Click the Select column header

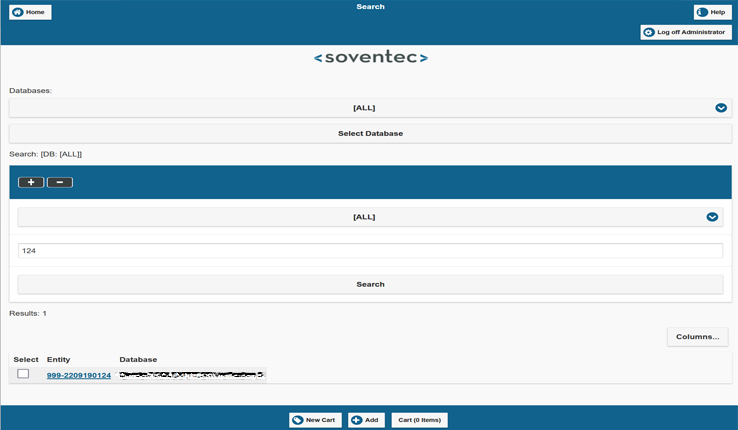pos(26,359)
